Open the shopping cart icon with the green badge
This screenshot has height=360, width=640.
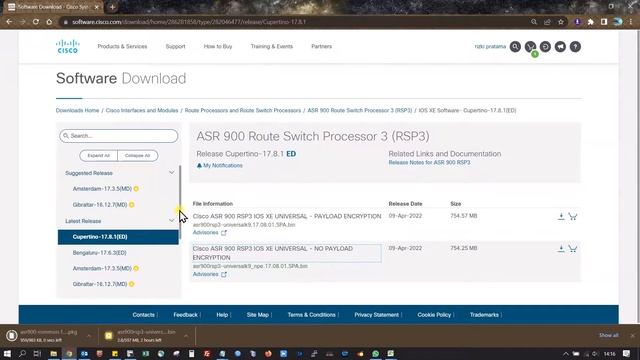coord(530,47)
